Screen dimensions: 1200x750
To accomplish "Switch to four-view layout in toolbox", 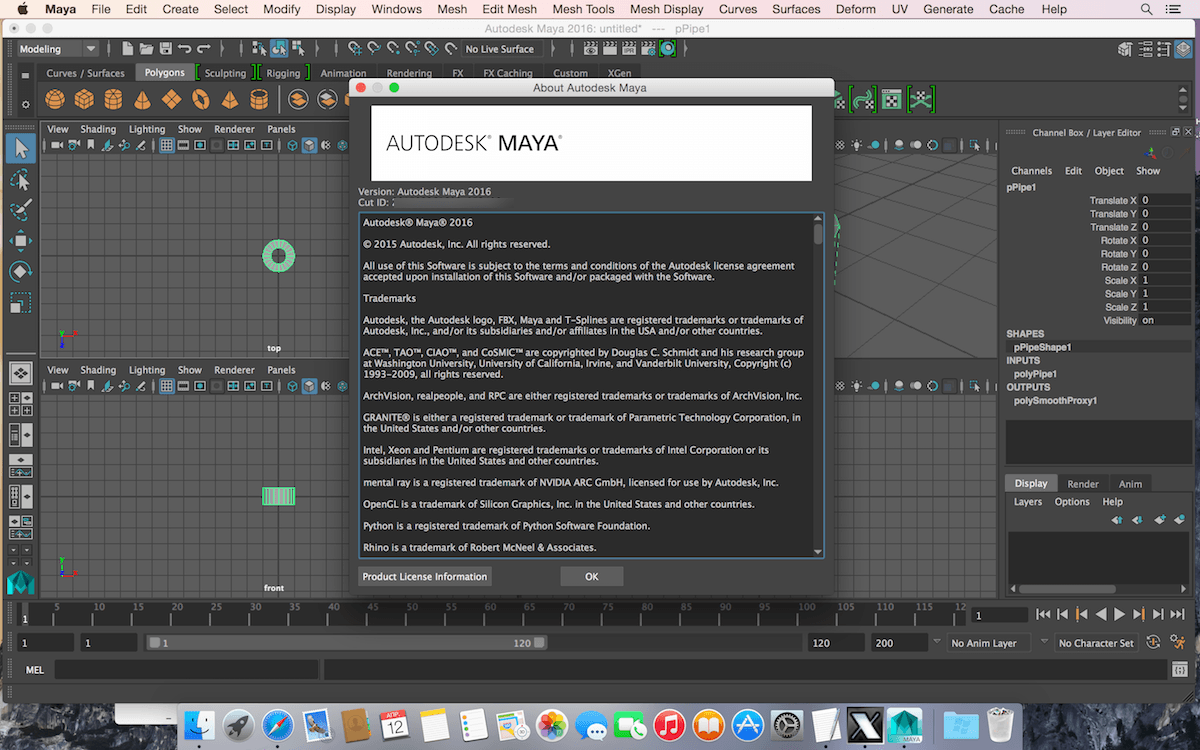I will (21, 404).
